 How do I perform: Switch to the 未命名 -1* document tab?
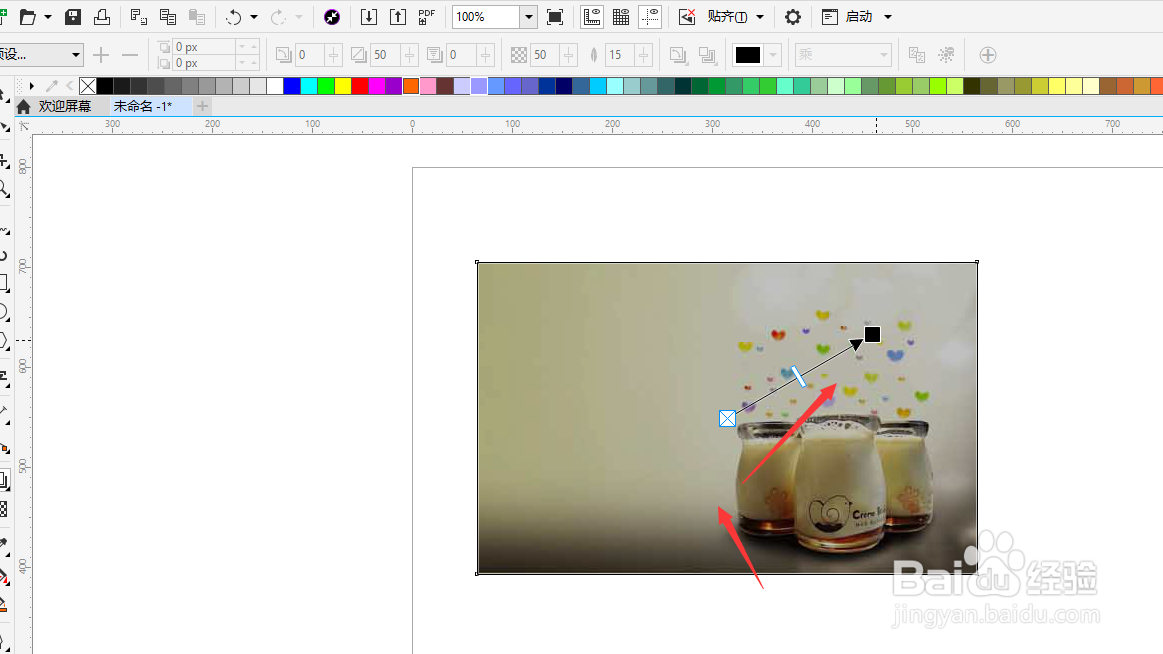pos(143,106)
